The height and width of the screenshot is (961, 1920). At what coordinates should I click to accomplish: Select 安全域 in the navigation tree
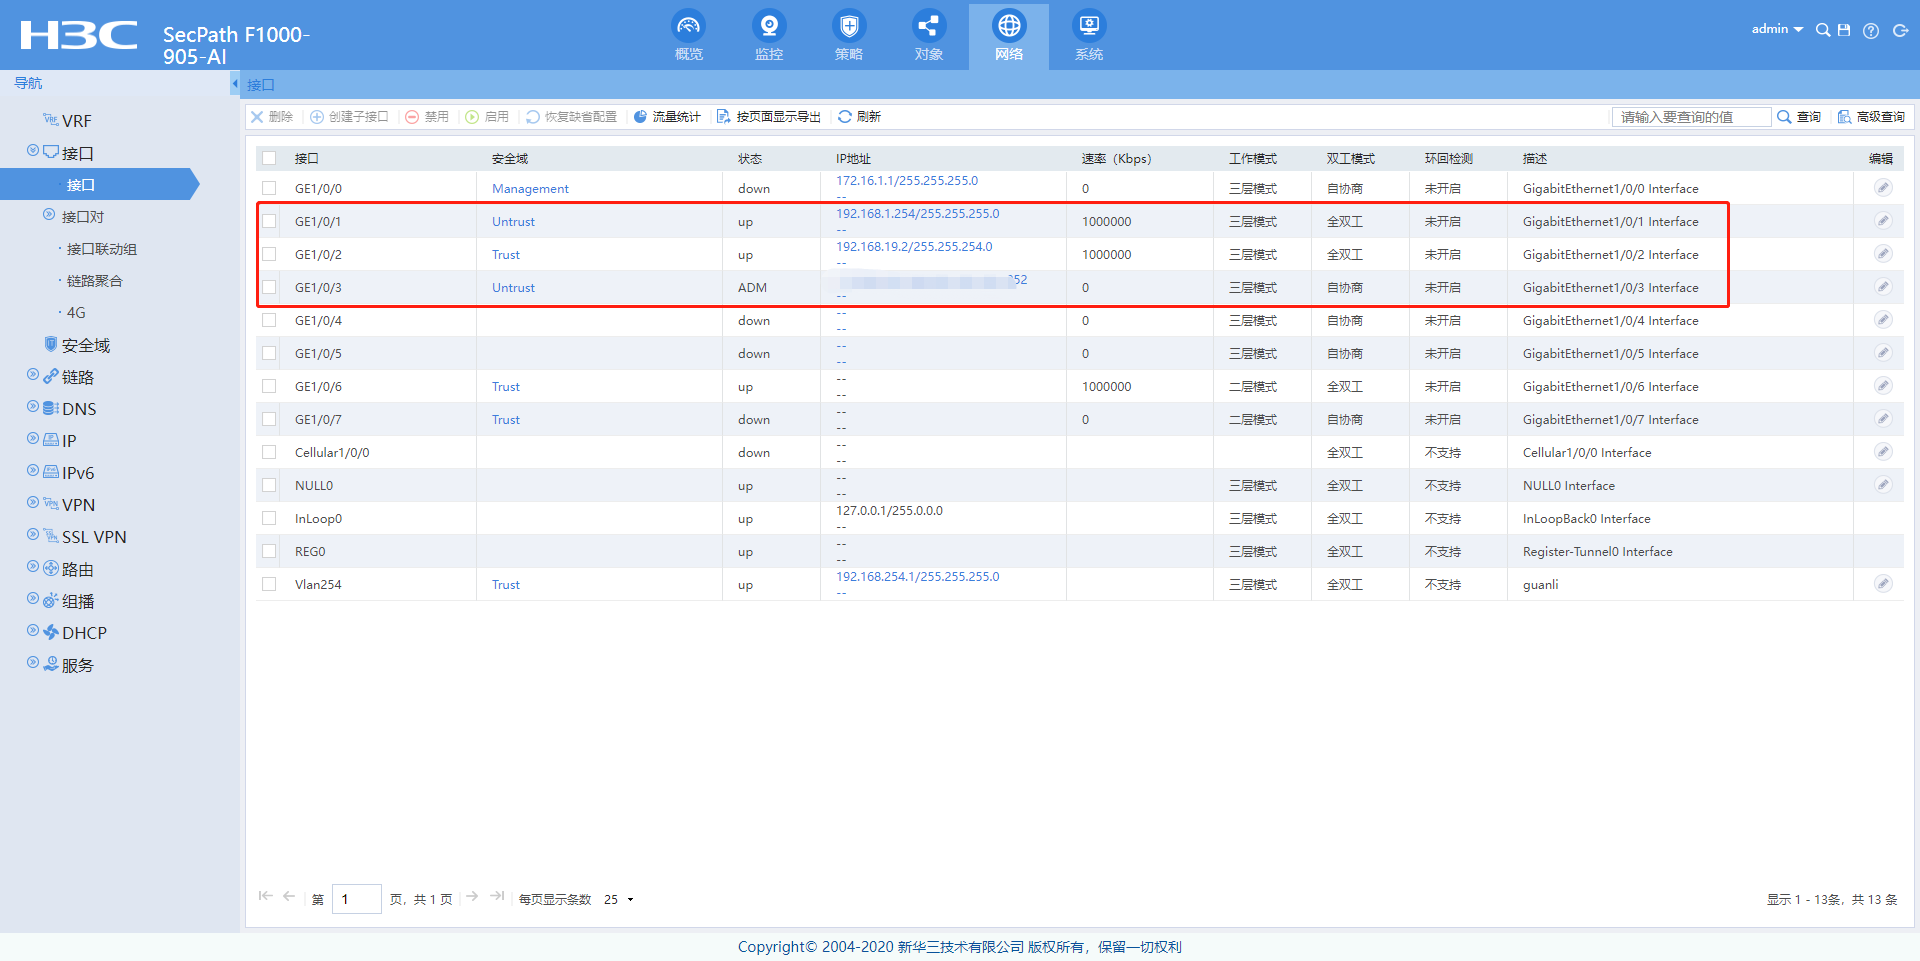point(85,345)
